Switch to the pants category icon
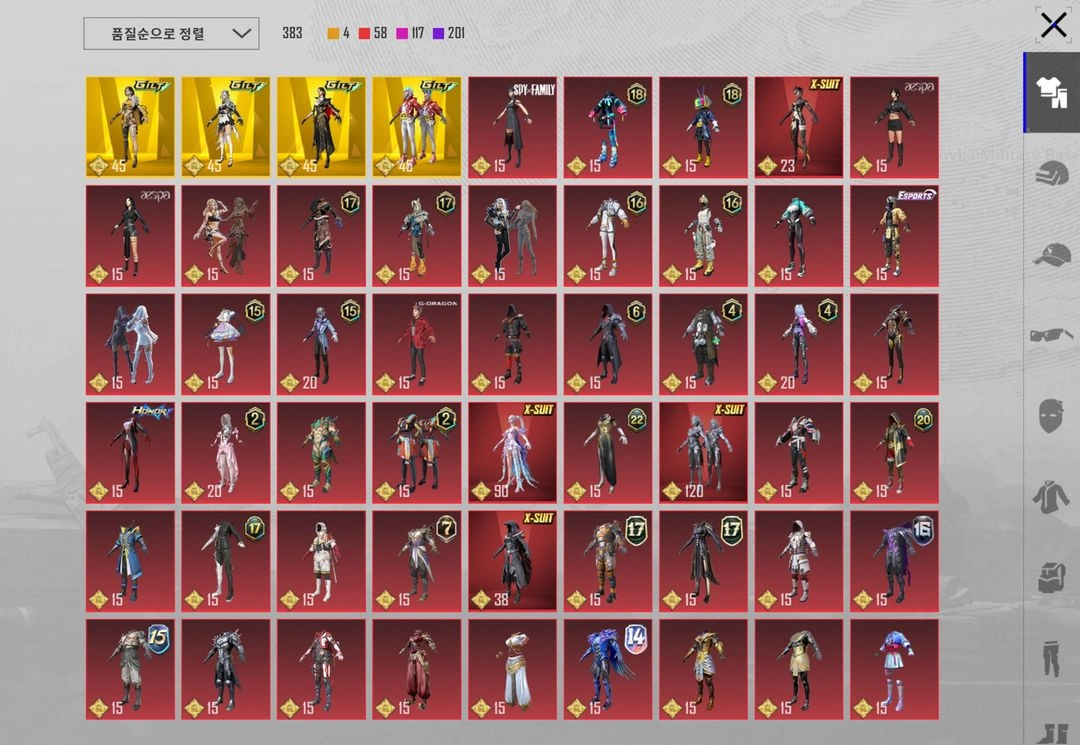 1051,658
